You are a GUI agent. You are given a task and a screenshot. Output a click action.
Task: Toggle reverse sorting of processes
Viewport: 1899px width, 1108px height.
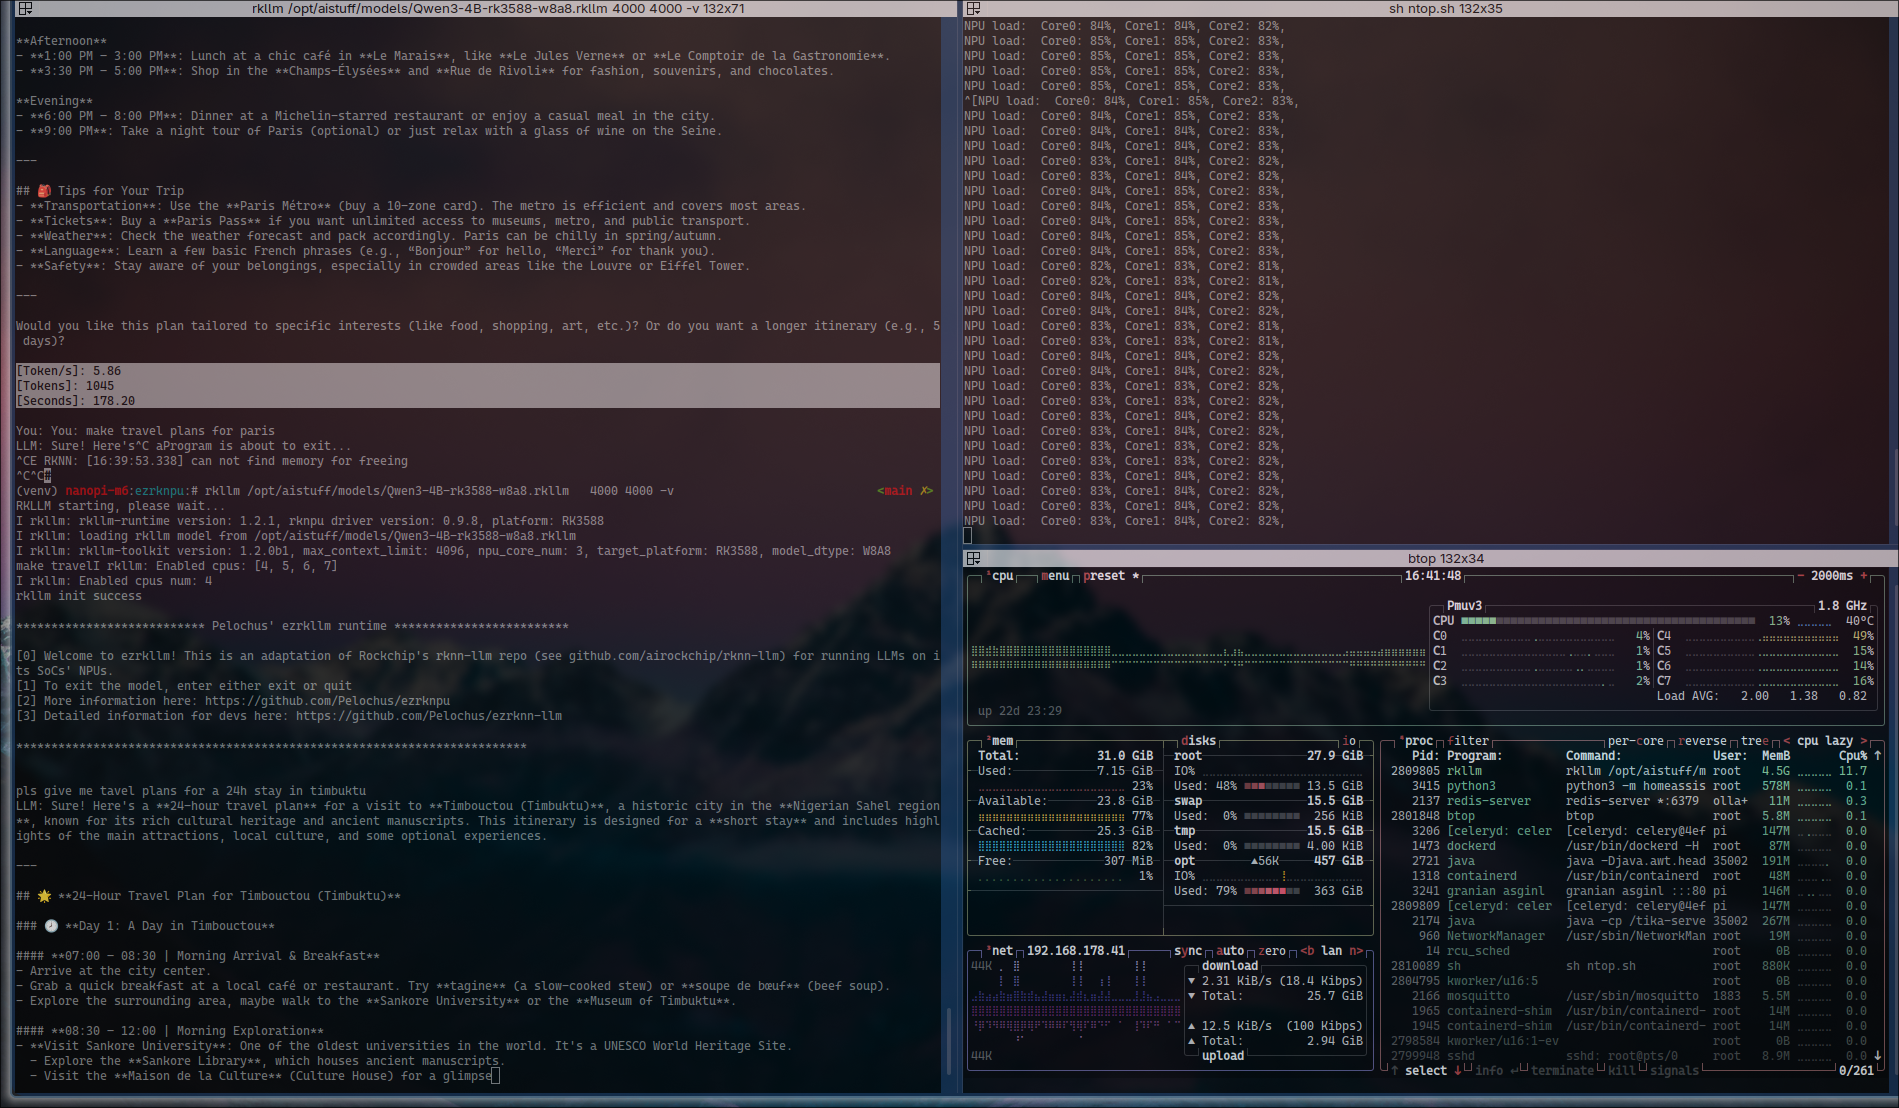coord(1703,741)
